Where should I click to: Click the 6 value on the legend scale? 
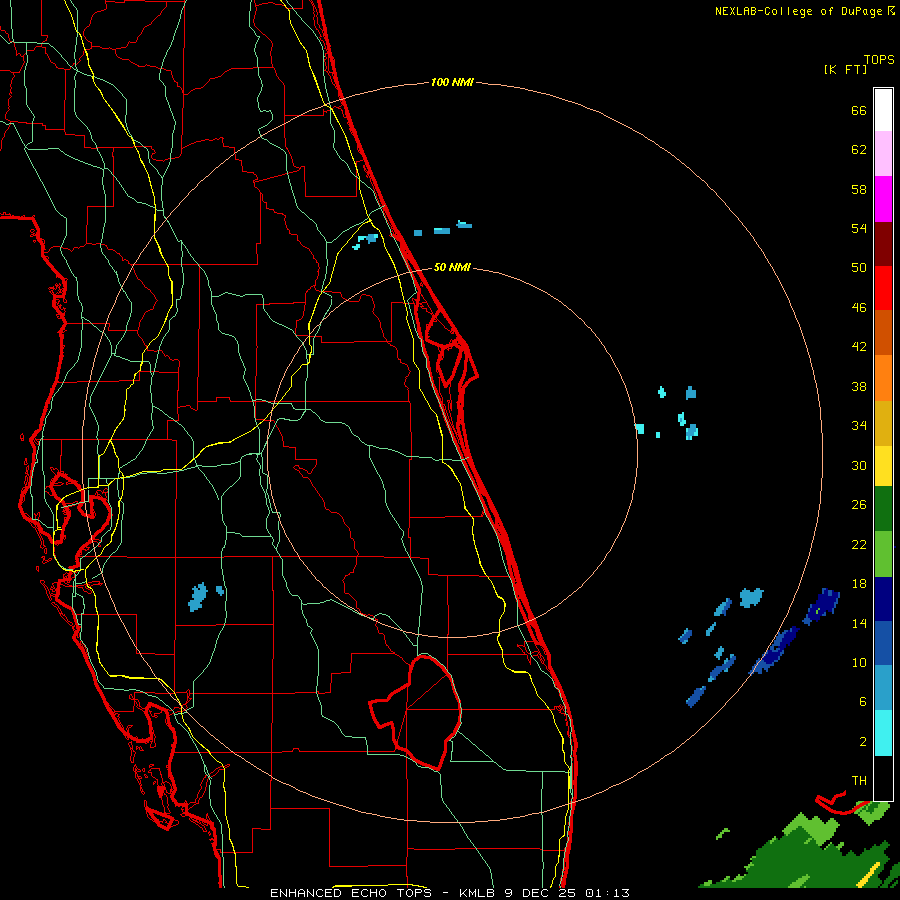coord(863,702)
